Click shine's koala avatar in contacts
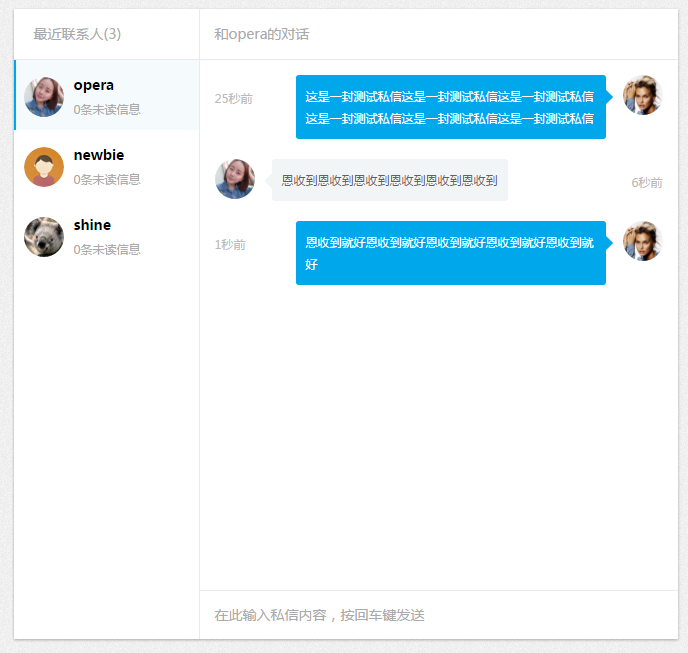 coord(44,237)
